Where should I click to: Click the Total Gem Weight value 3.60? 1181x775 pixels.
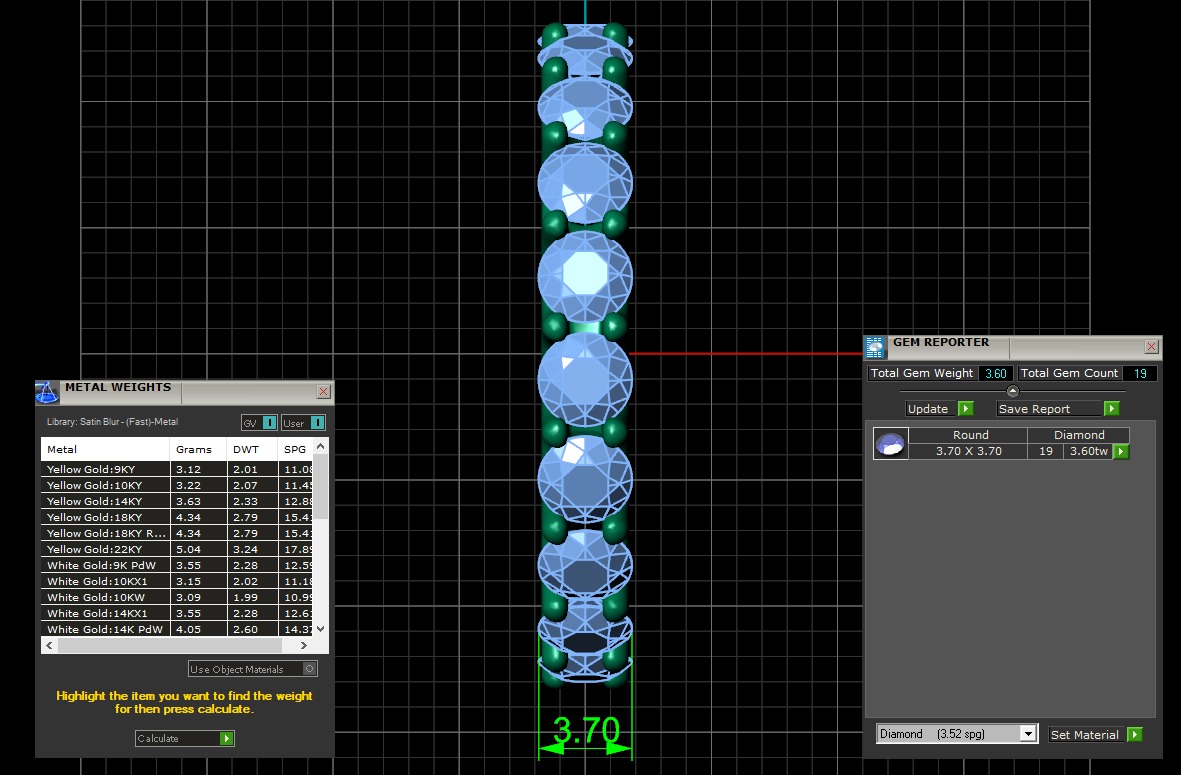click(996, 374)
